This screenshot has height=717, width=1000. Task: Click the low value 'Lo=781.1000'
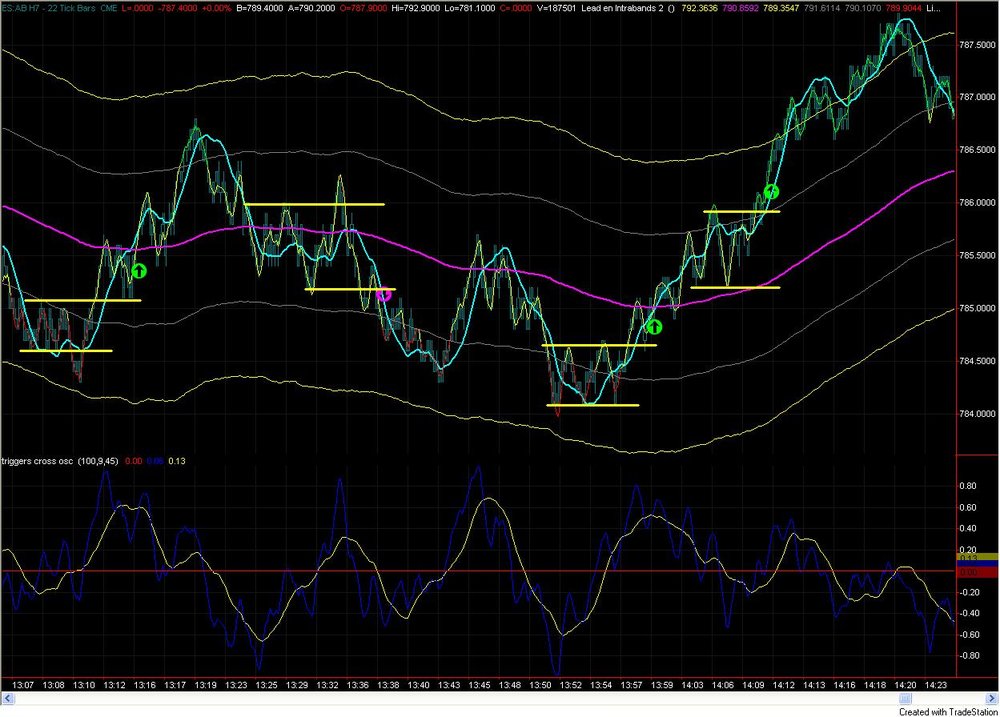pos(471,8)
